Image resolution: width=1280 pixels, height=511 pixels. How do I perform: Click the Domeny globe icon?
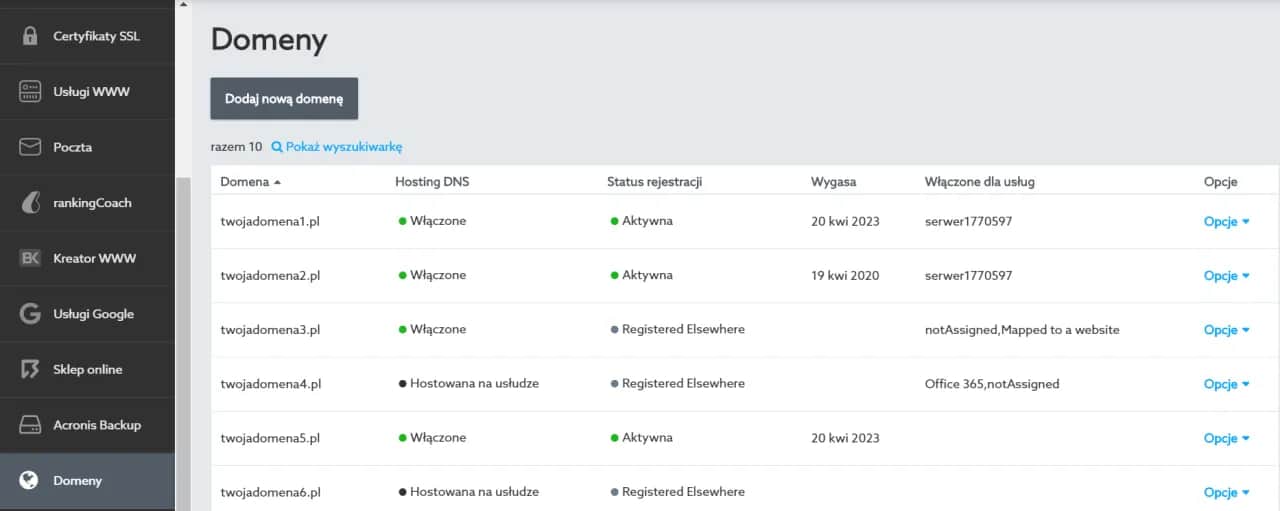click(x=30, y=481)
